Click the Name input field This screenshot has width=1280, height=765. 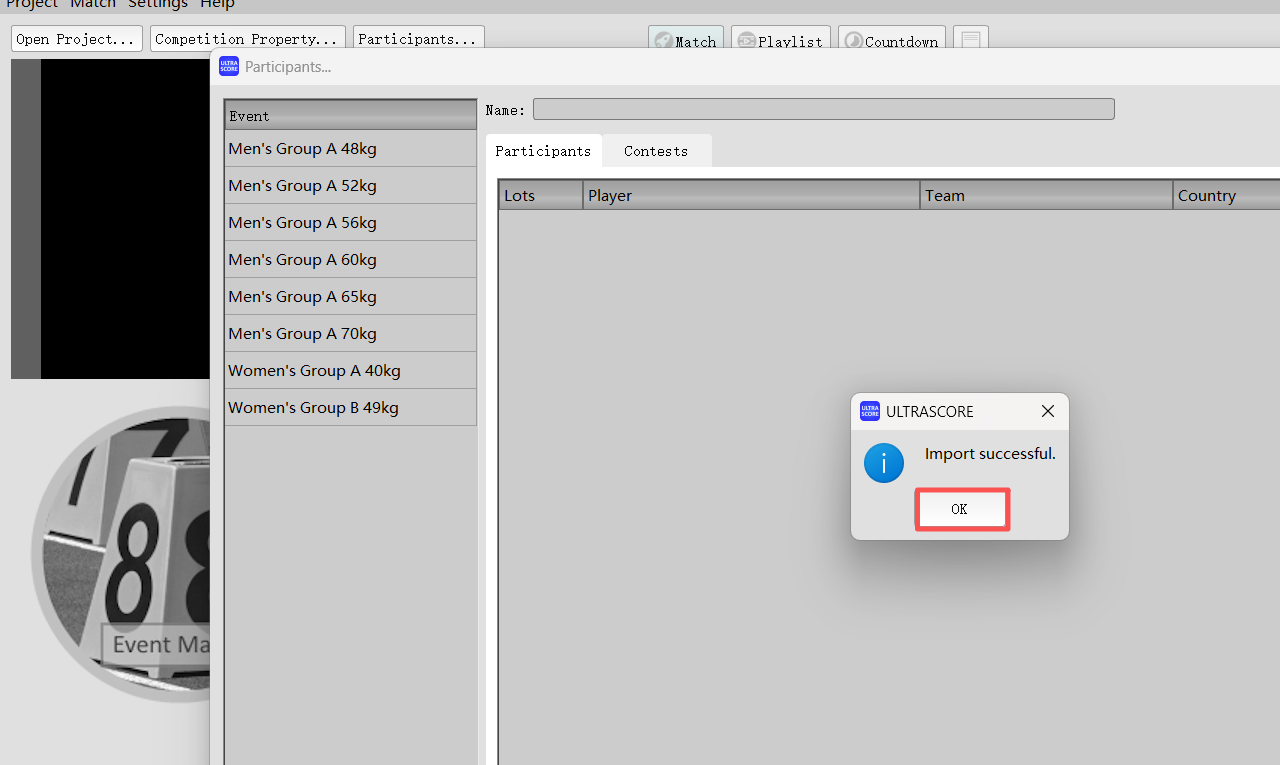coord(823,109)
